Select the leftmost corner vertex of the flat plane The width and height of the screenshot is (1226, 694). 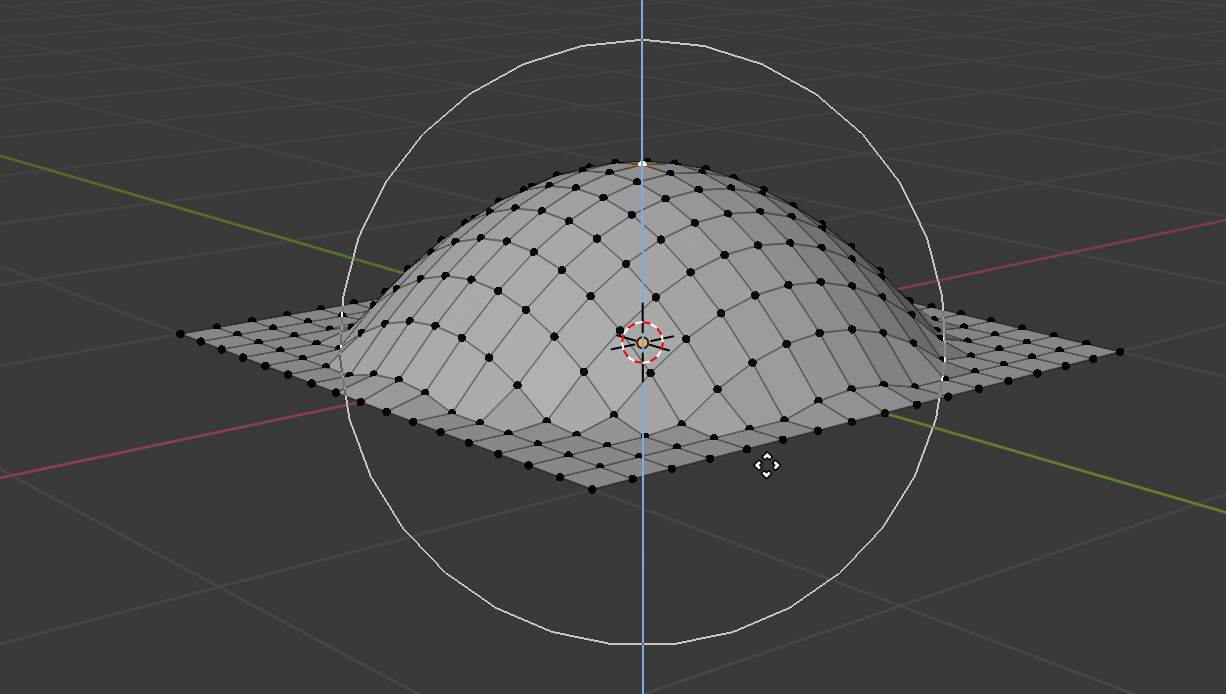pos(178,332)
